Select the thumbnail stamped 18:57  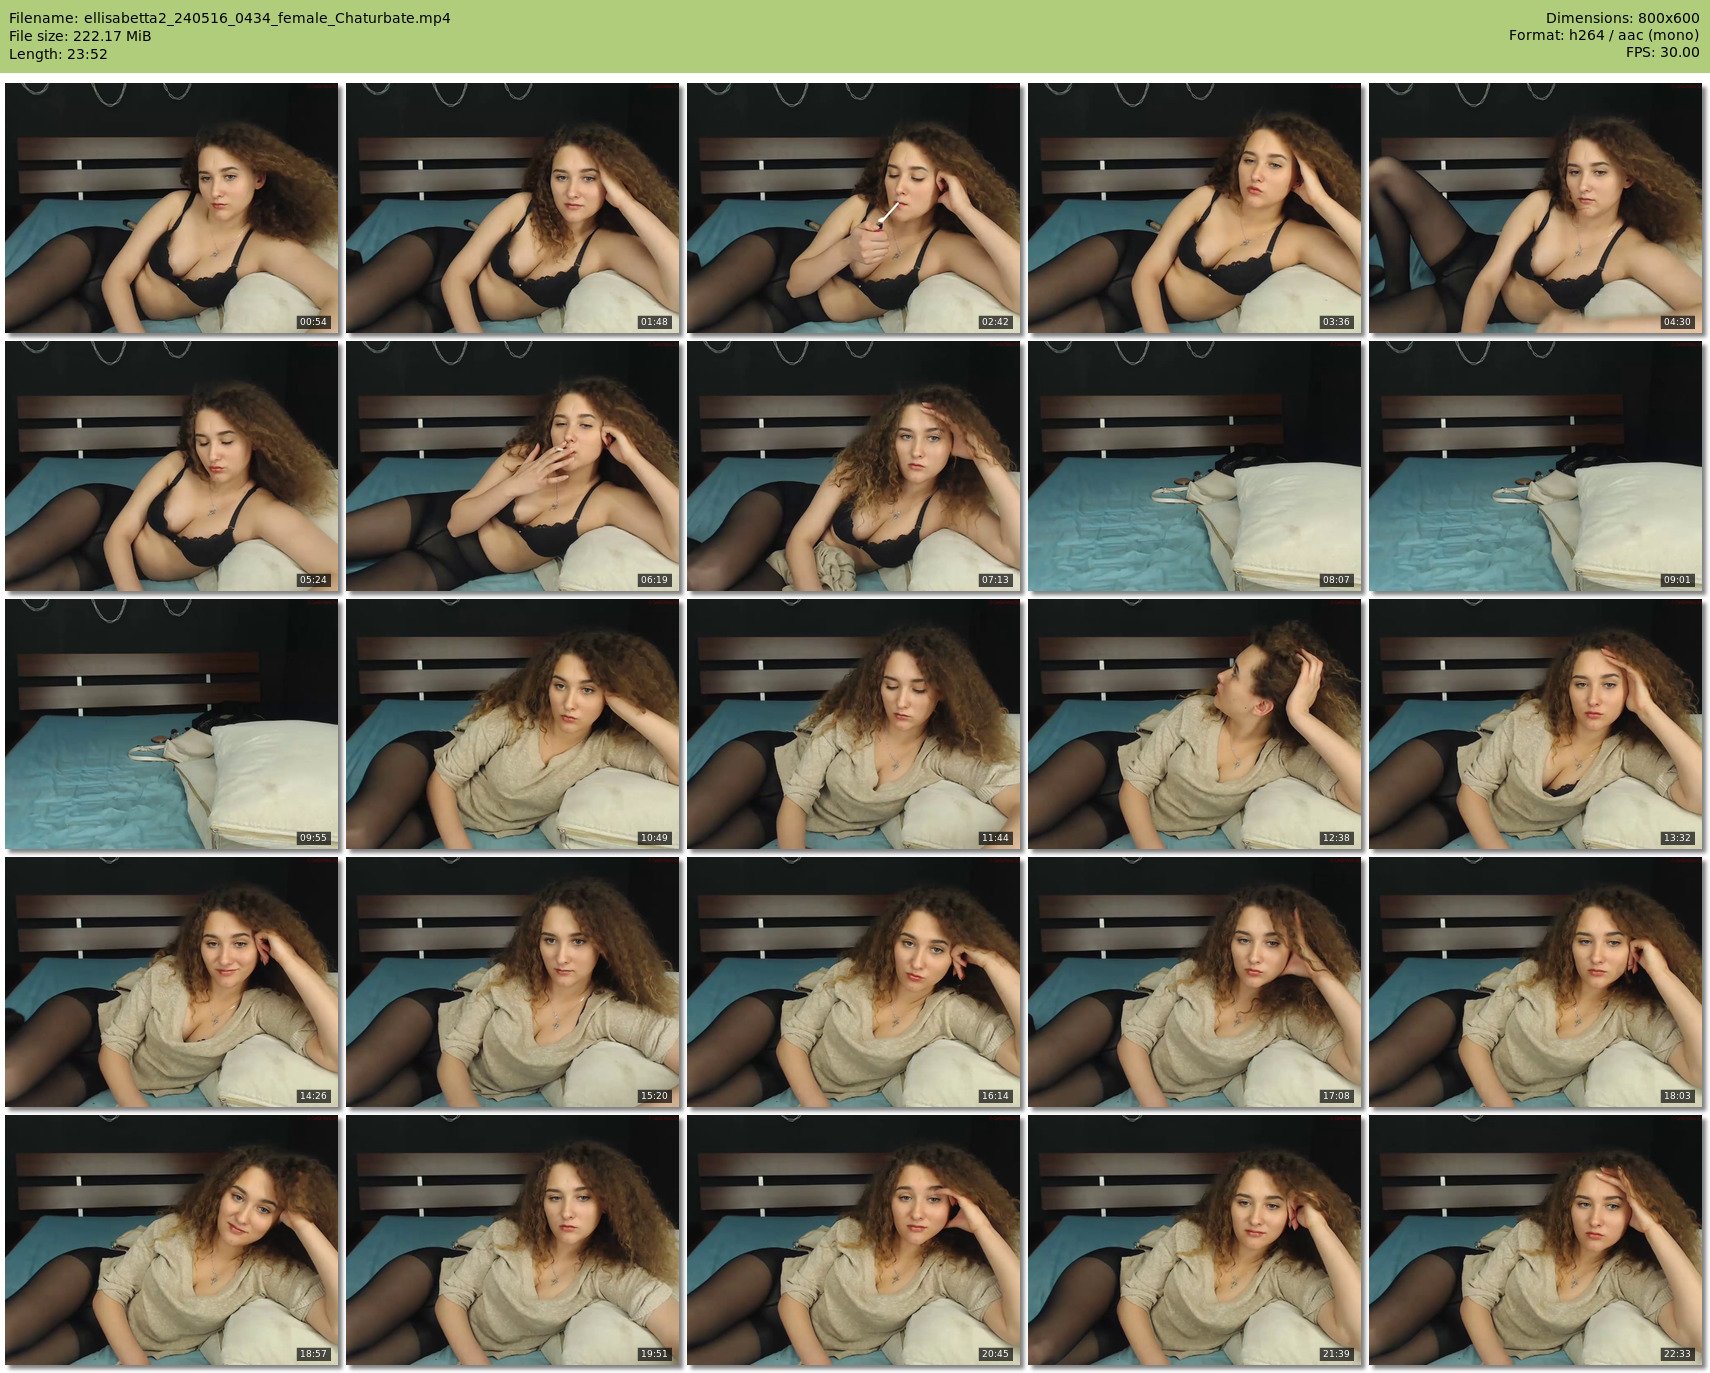171,1240
